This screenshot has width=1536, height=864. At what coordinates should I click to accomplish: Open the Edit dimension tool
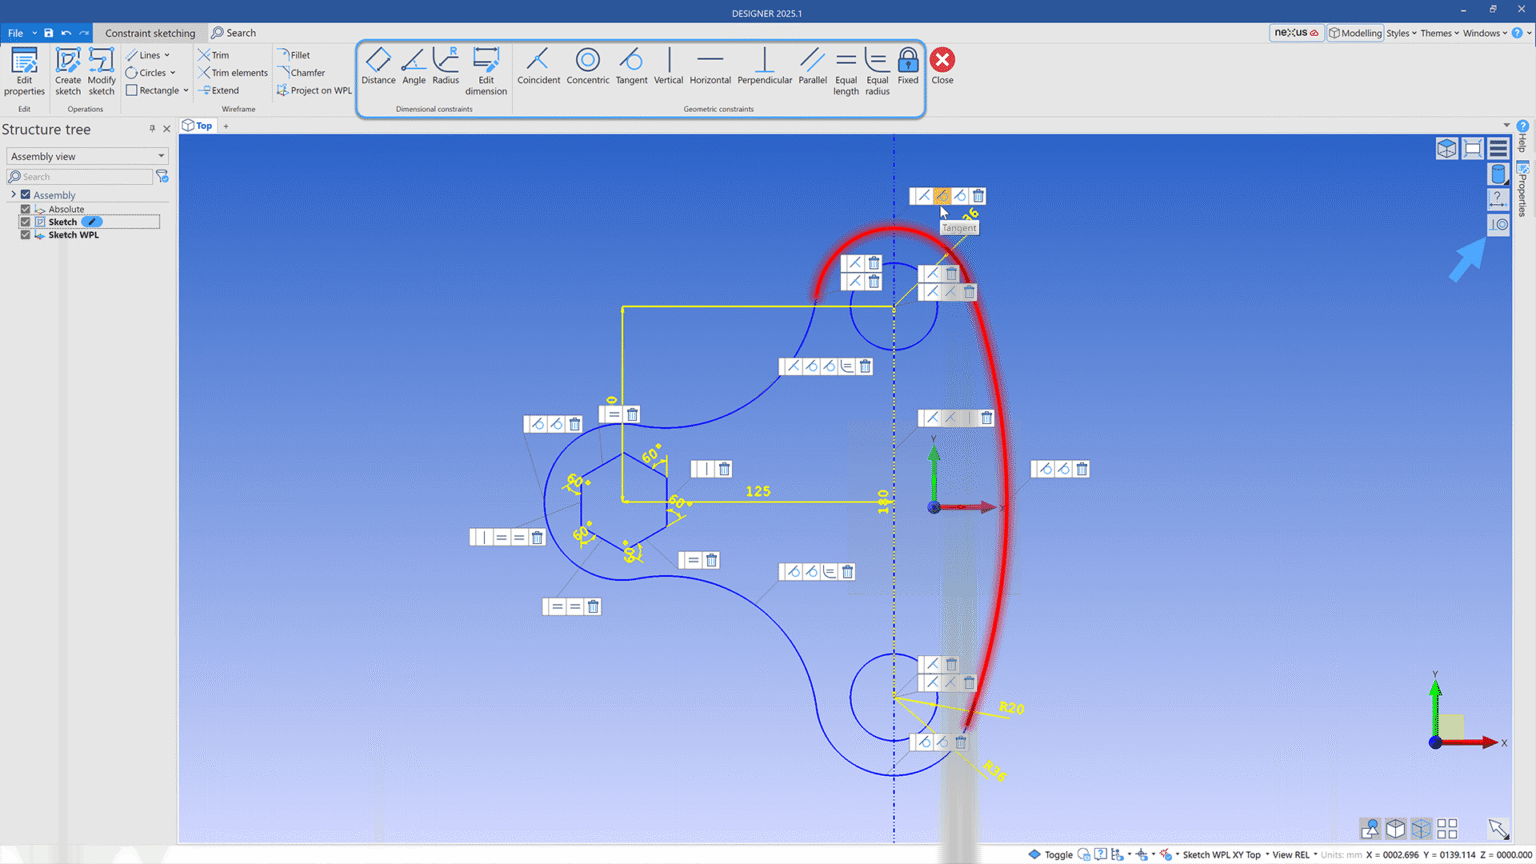(486, 72)
